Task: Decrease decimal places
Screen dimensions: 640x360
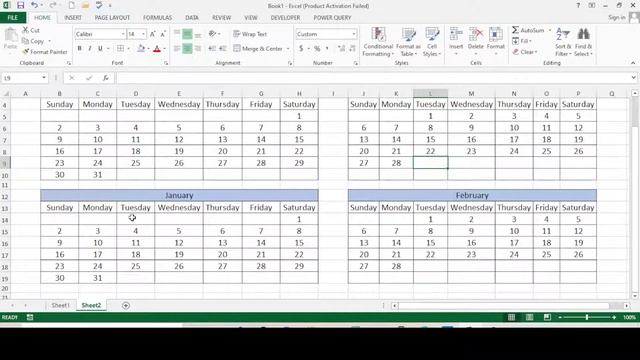Action: point(352,49)
